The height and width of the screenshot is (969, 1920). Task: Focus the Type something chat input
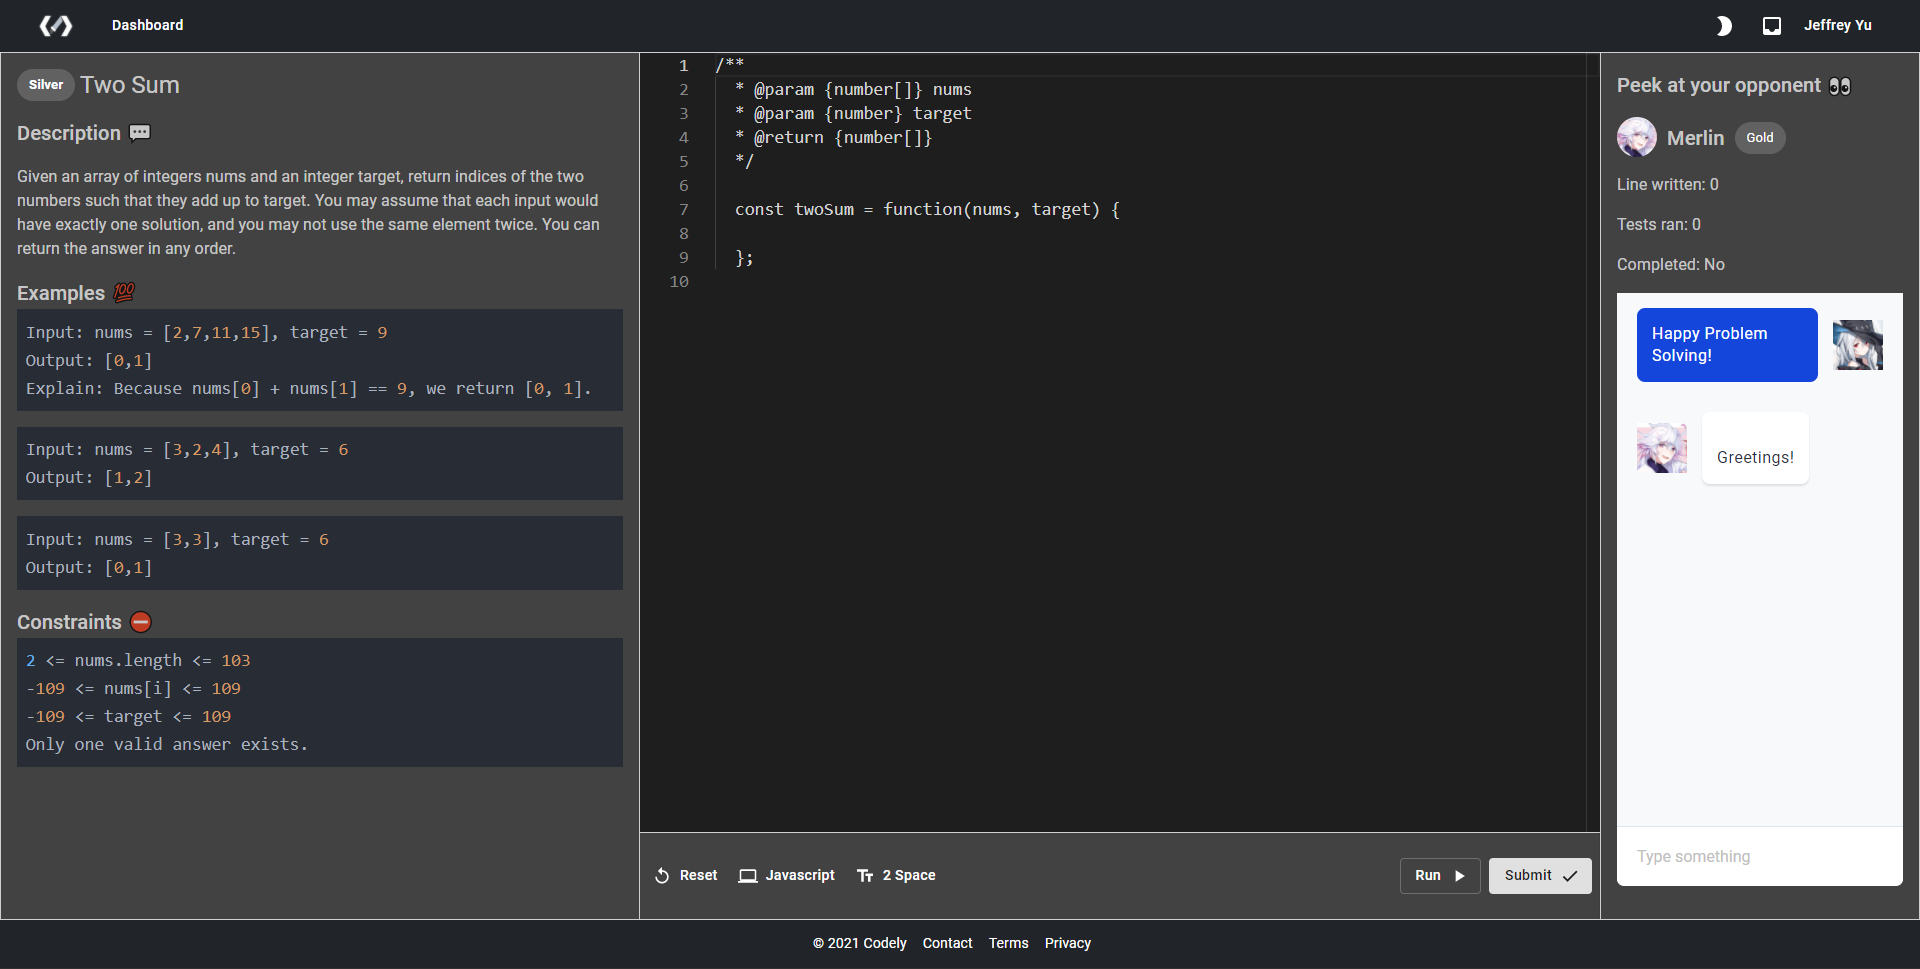1760,856
